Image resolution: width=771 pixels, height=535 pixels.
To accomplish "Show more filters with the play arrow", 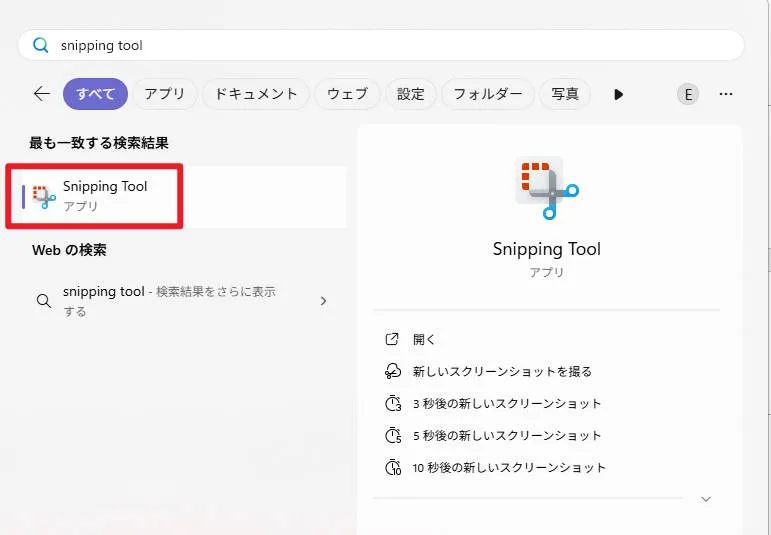I will (619, 94).
